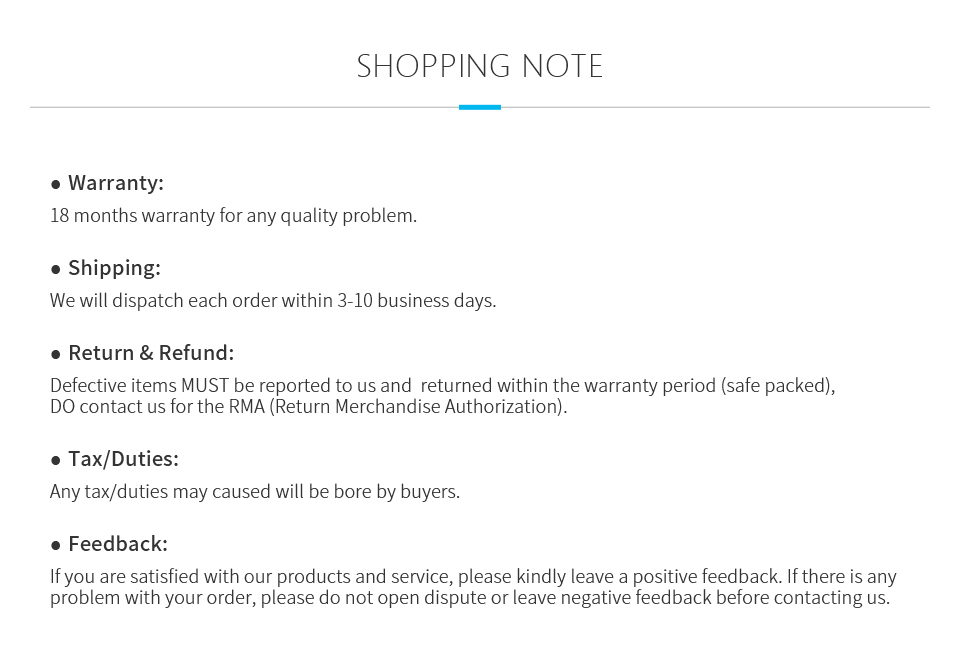
Task: Click the 18 months warranty sentence
Action: click(233, 216)
